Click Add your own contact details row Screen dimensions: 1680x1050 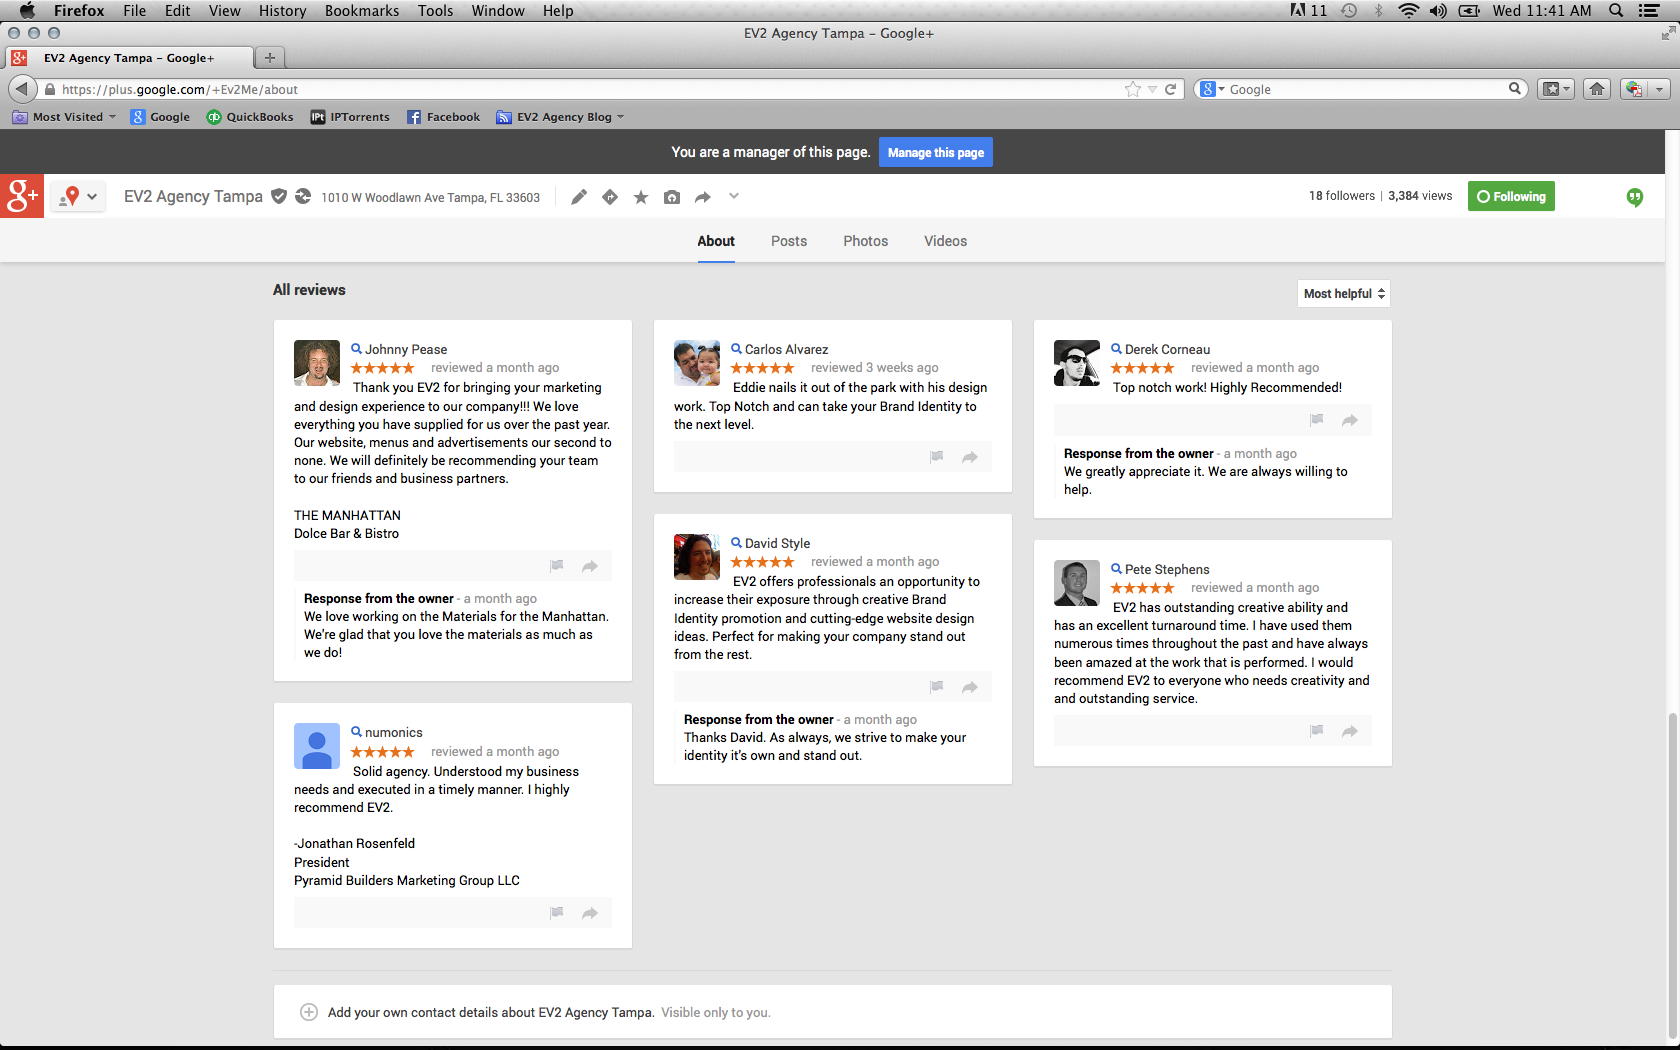[x=490, y=1012]
